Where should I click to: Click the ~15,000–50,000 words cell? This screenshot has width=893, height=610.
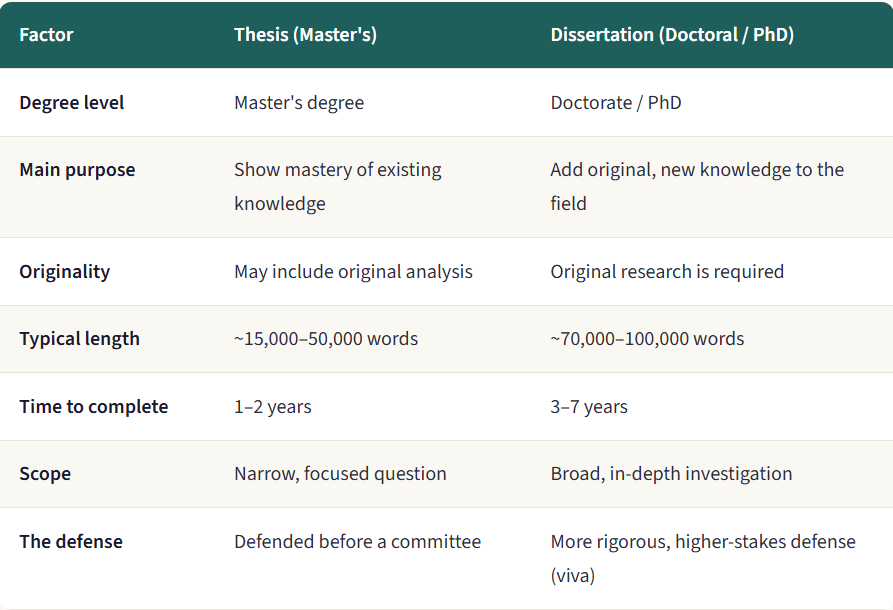(x=326, y=339)
